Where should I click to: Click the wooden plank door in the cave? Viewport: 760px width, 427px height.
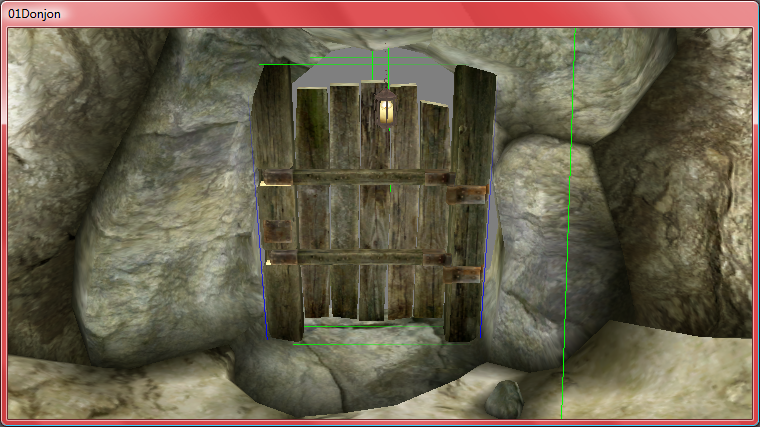374,203
